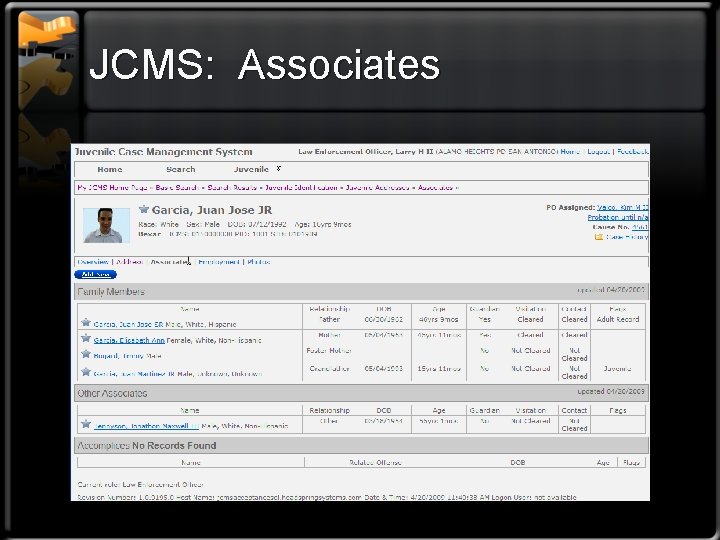Switch to the Overview tab
The image size is (720, 540).
(x=93, y=262)
